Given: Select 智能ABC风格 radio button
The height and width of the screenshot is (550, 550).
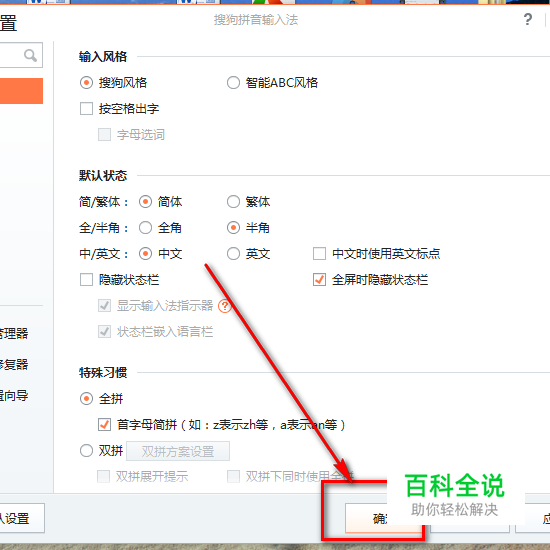Looking at the screenshot, I should point(233,83).
